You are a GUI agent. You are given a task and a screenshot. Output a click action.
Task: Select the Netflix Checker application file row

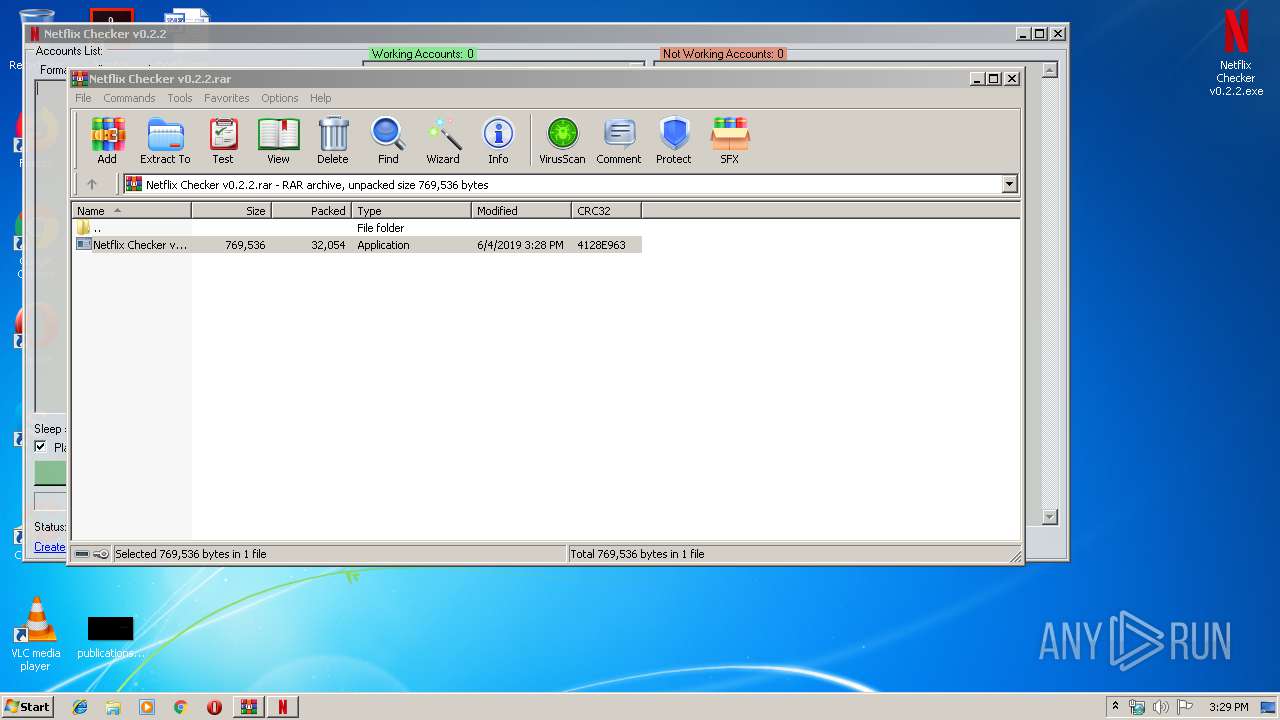(358, 245)
